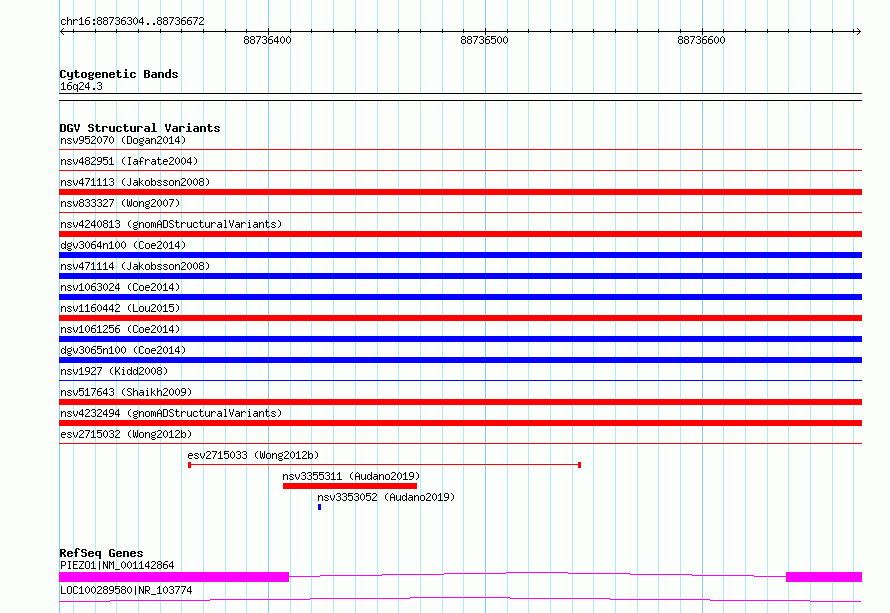The width and height of the screenshot is (890, 613).
Task: Select the RefSeq Genes track title
Action: tap(101, 553)
